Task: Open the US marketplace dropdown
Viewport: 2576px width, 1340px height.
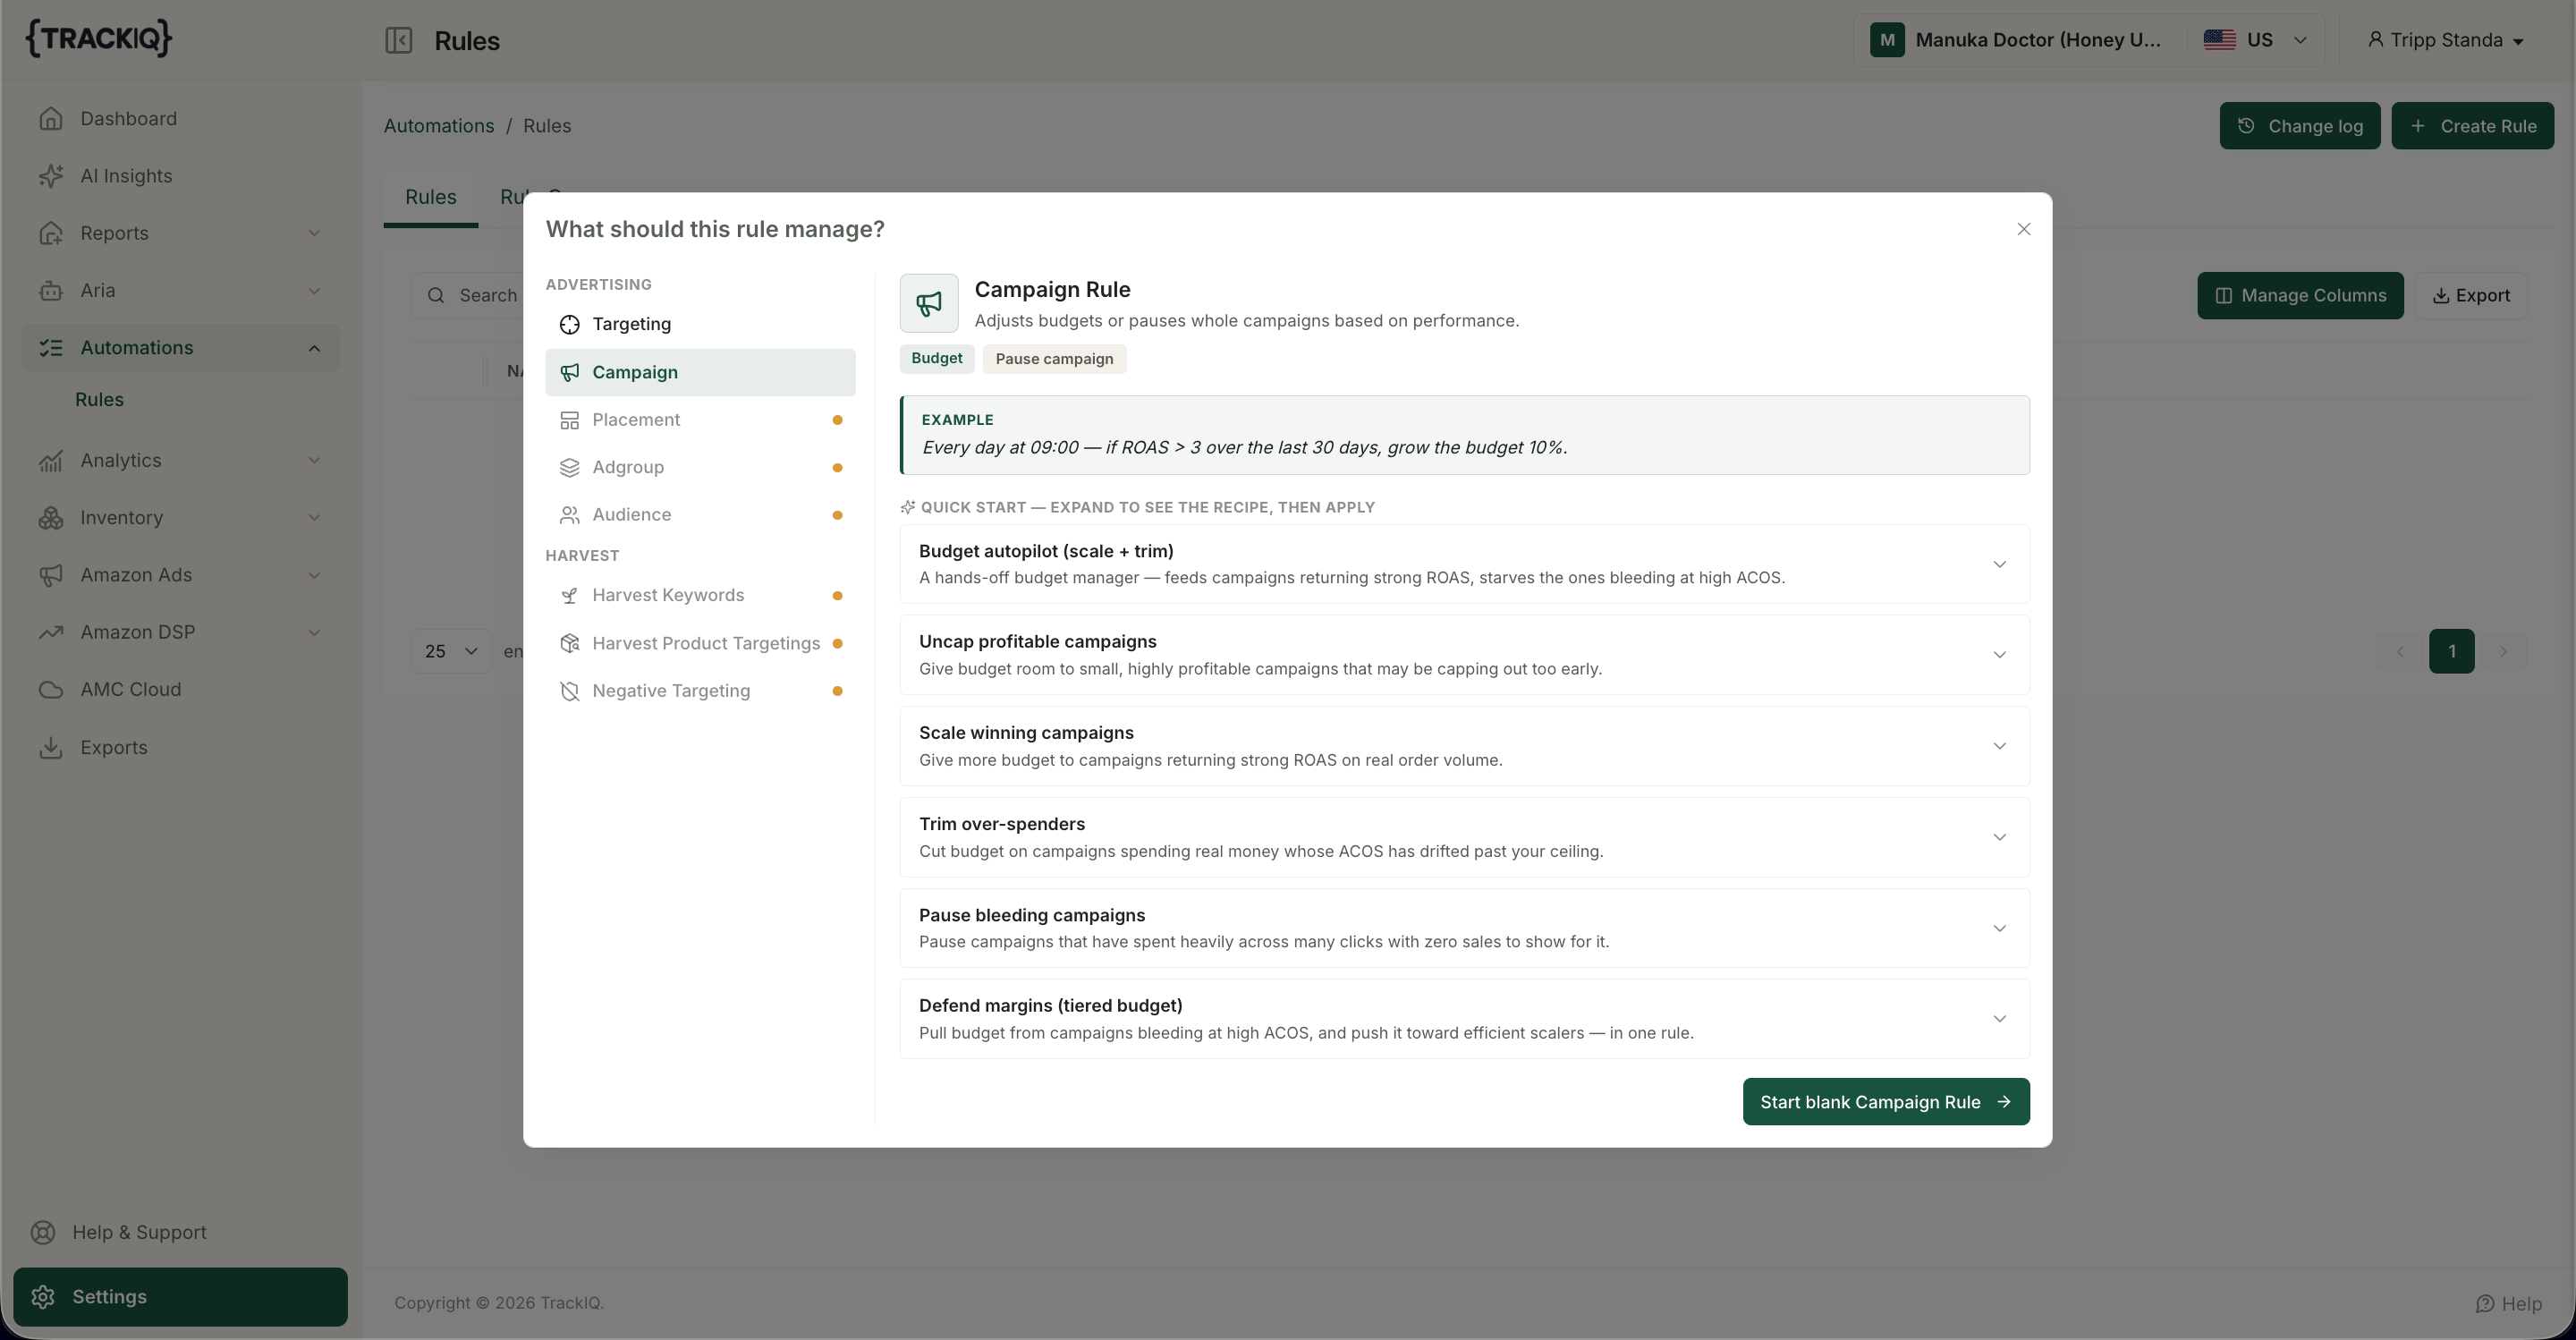Action: pos(2255,40)
